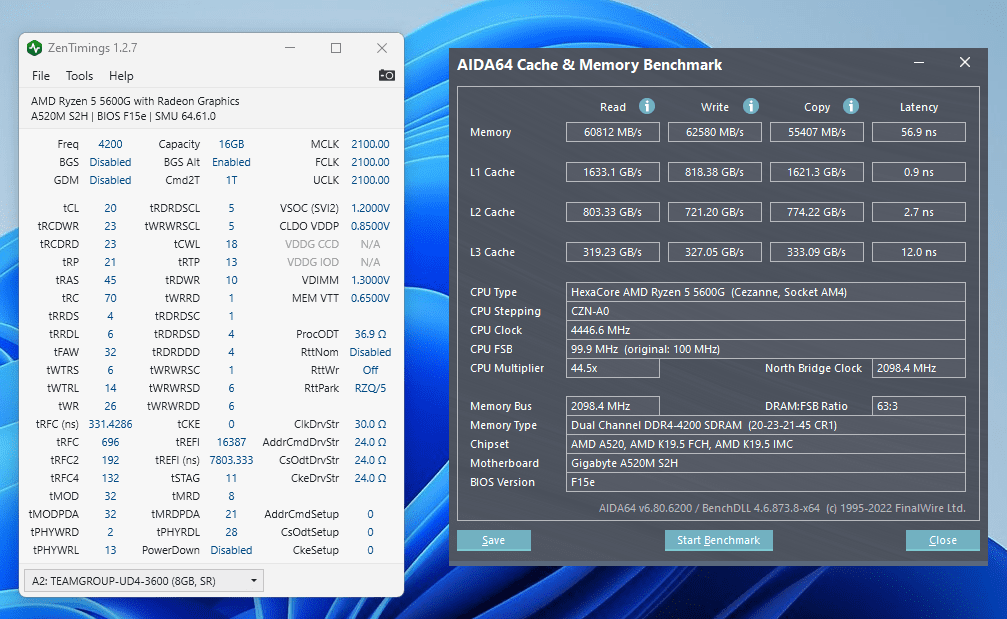This screenshot has height=619, width=1007.
Task: Expand the A2: TEAMGROUP-UD4-3600 module dropdown
Action: click(x=143, y=580)
